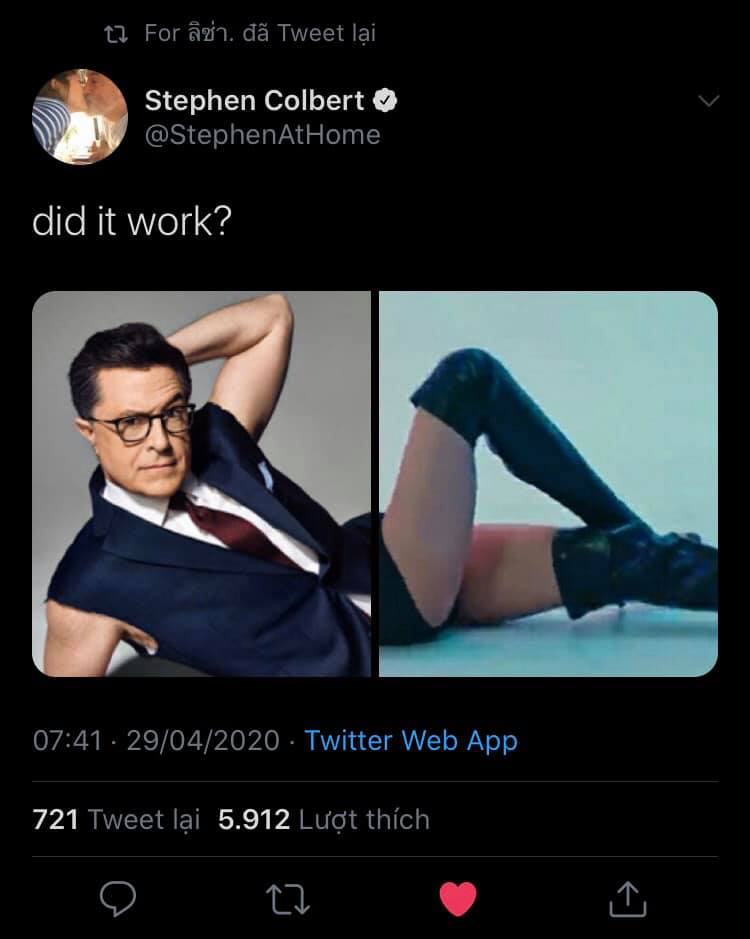750x939 pixels.
Task: Open Stephen Colbert's profile avatar
Action: (80, 117)
